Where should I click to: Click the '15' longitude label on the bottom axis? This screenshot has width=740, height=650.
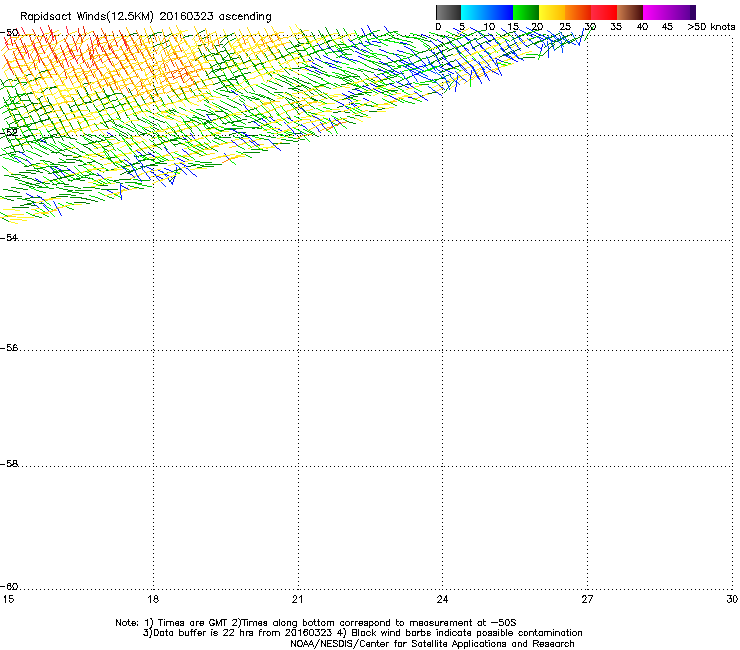[x=8, y=599]
